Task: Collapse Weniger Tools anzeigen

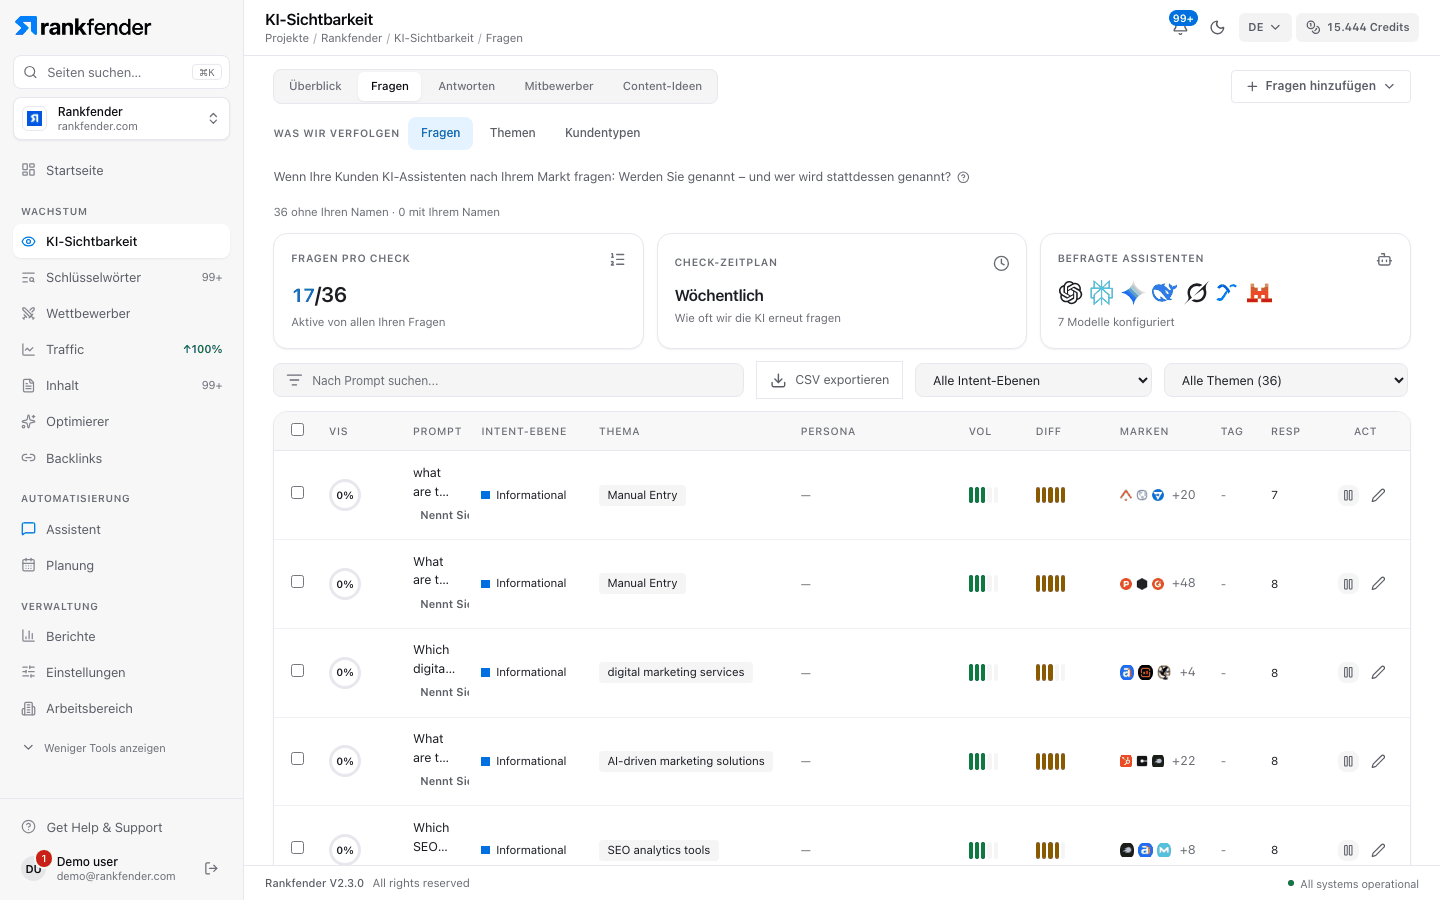Action: [x=95, y=748]
